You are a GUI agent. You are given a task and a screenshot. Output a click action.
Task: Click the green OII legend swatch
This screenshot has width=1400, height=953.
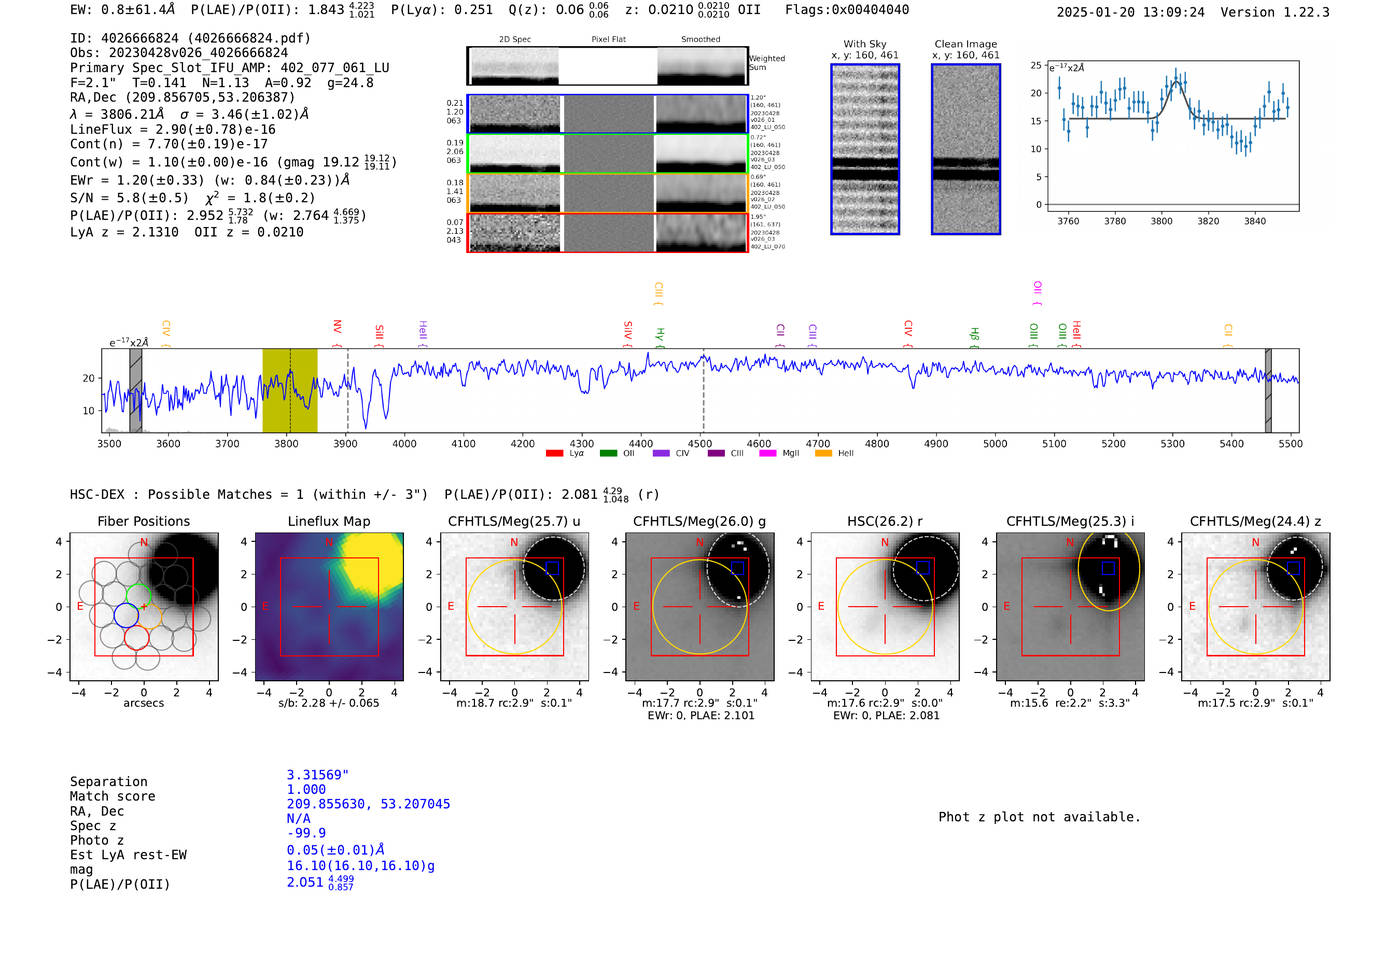pyautogui.click(x=608, y=454)
